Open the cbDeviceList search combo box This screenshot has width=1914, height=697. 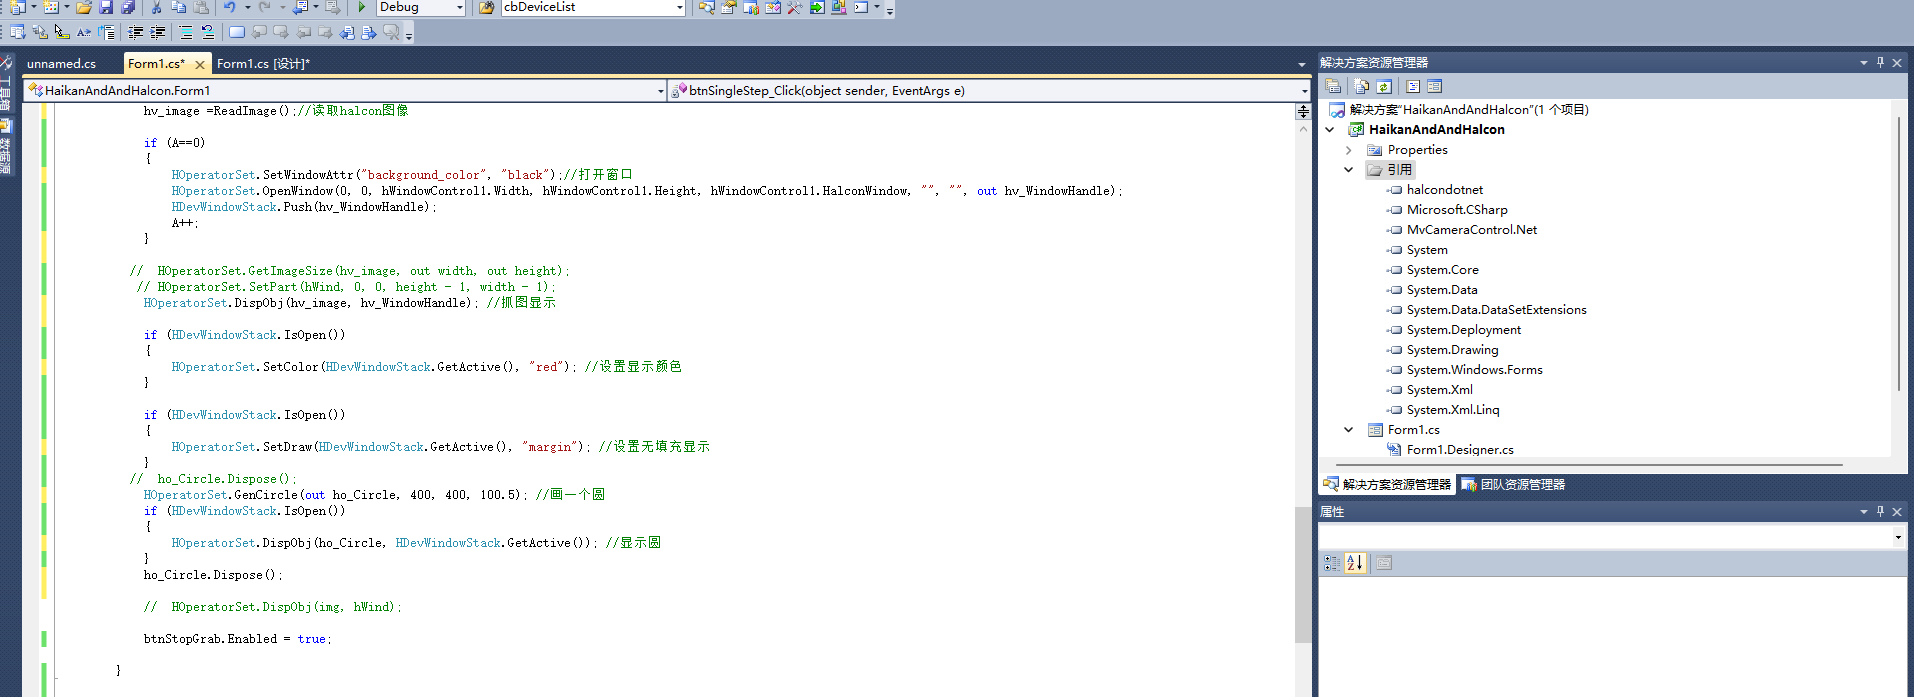(680, 7)
